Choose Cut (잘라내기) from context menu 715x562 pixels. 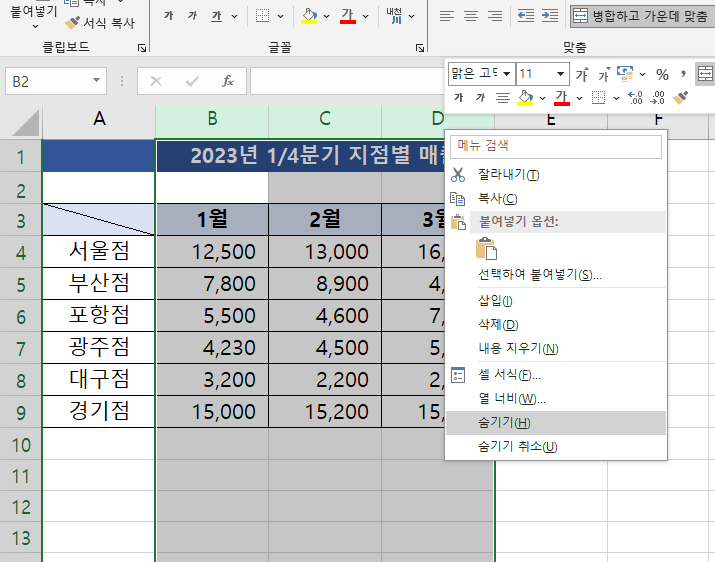556,175
